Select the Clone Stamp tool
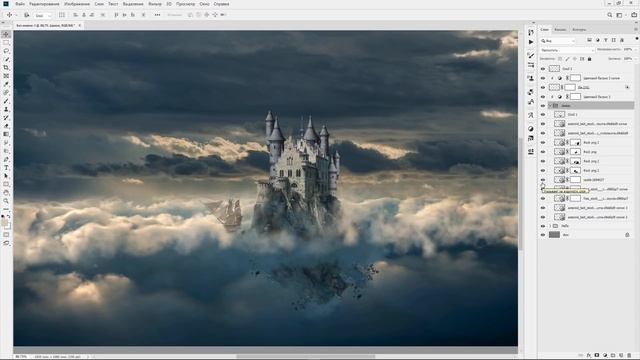Screen dimensions: 640x360 pyautogui.click(x=6, y=109)
